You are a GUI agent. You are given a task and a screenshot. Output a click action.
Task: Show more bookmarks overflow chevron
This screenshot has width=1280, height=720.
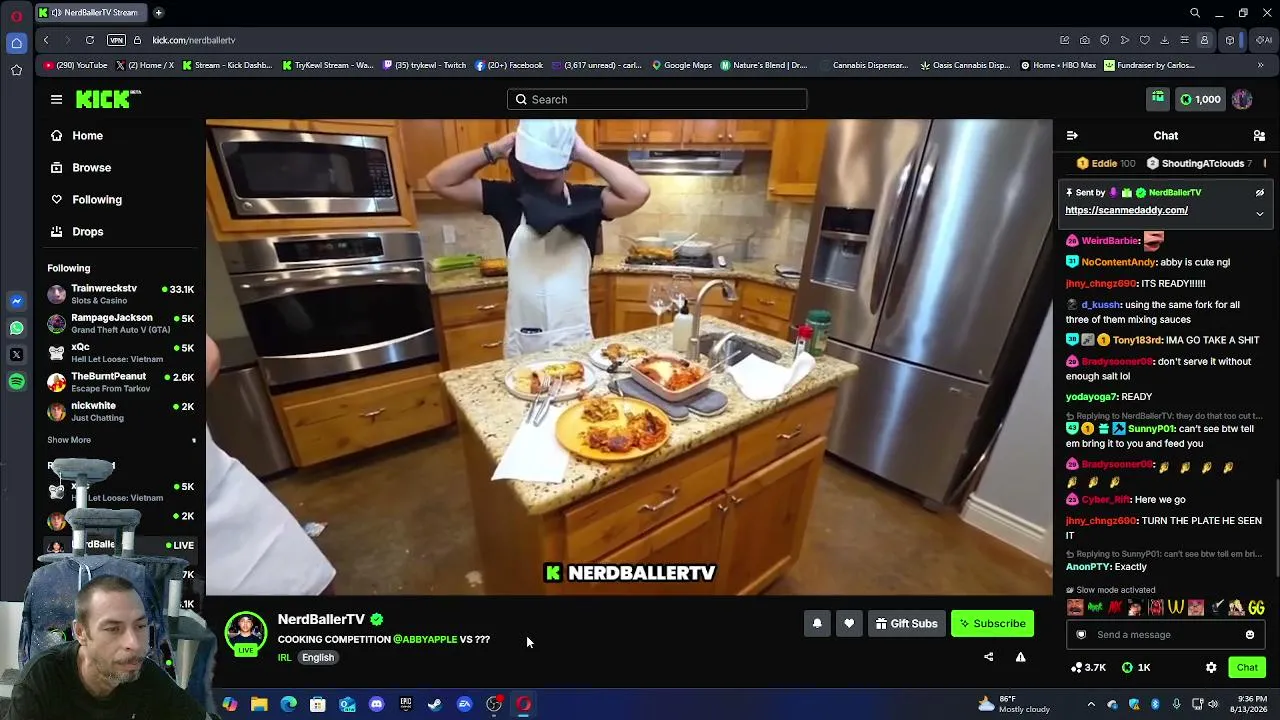(x=1260, y=65)
